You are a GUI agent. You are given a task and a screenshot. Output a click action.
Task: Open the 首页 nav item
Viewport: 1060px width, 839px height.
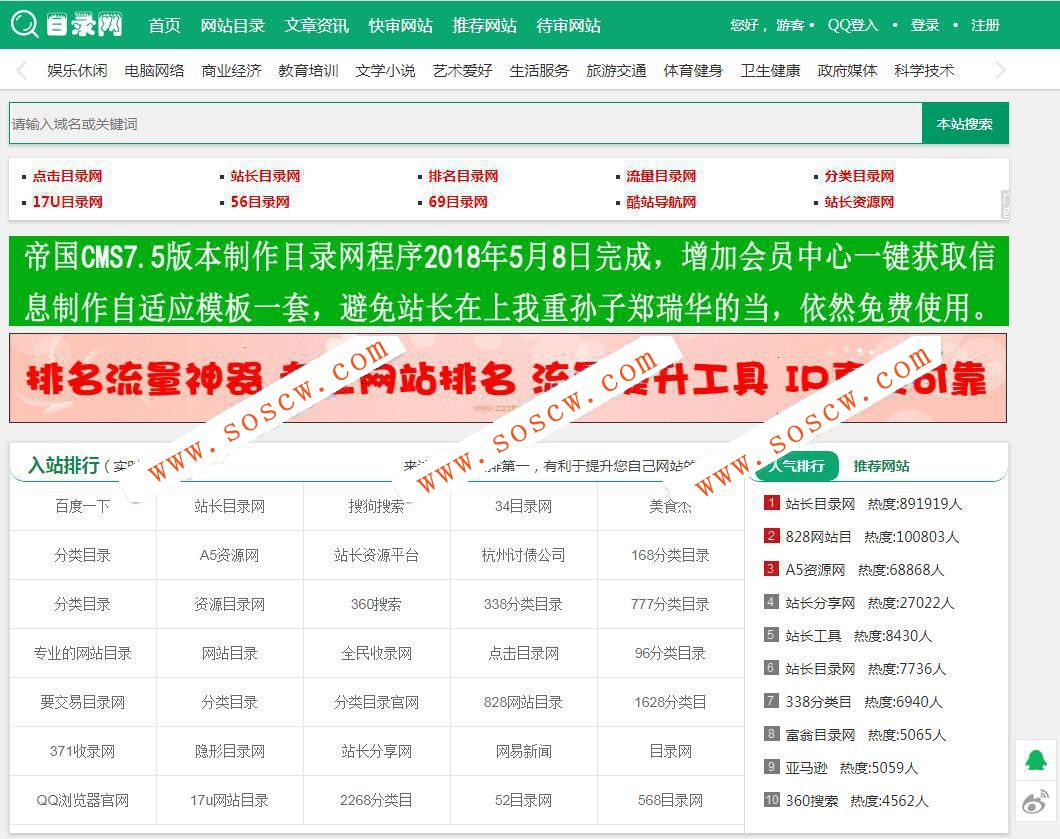tap(164, 26)
